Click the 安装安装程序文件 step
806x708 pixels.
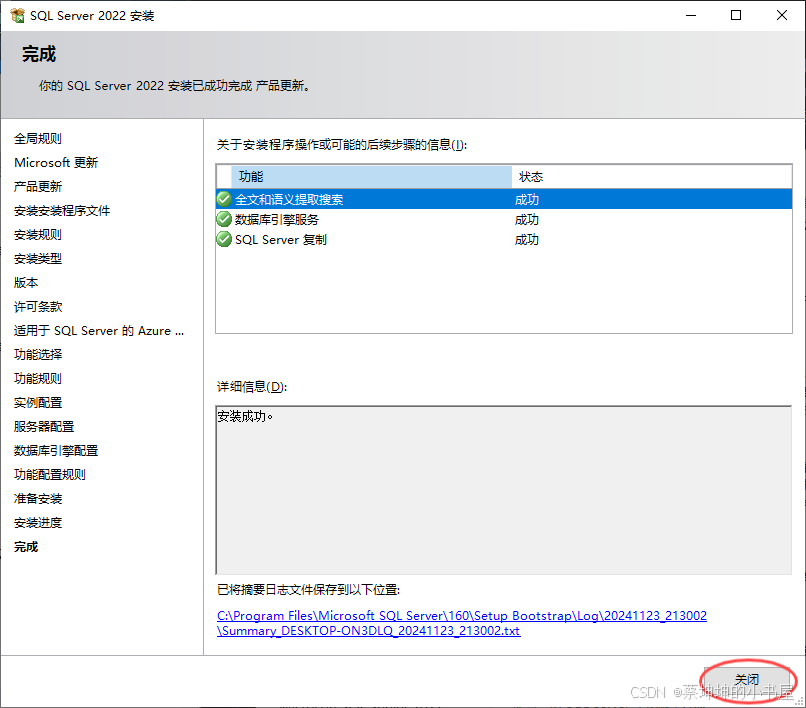tap(62, 210)
